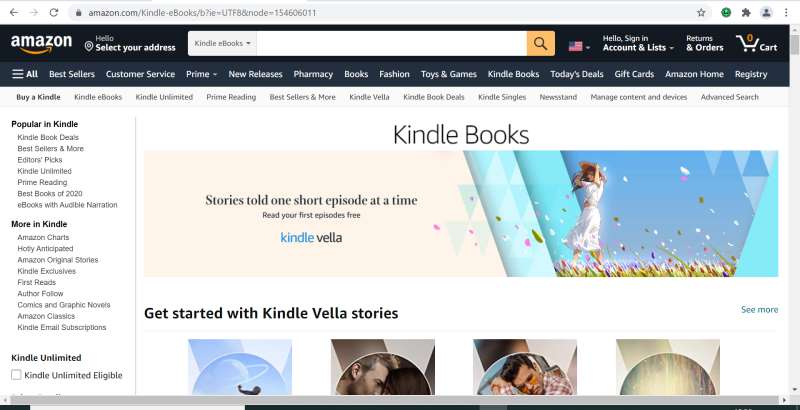Open the Today's Deals menu item
This screenshot has width=800, height=410.
pyautogui.click(x=577, y=74)
